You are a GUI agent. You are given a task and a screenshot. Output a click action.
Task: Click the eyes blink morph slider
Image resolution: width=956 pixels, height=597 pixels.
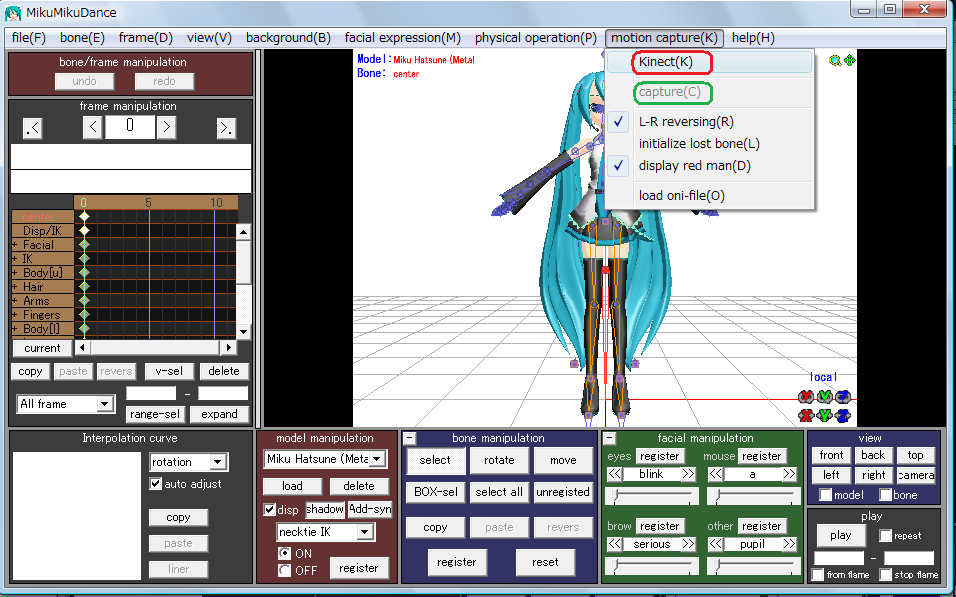(x=652, y=496)
